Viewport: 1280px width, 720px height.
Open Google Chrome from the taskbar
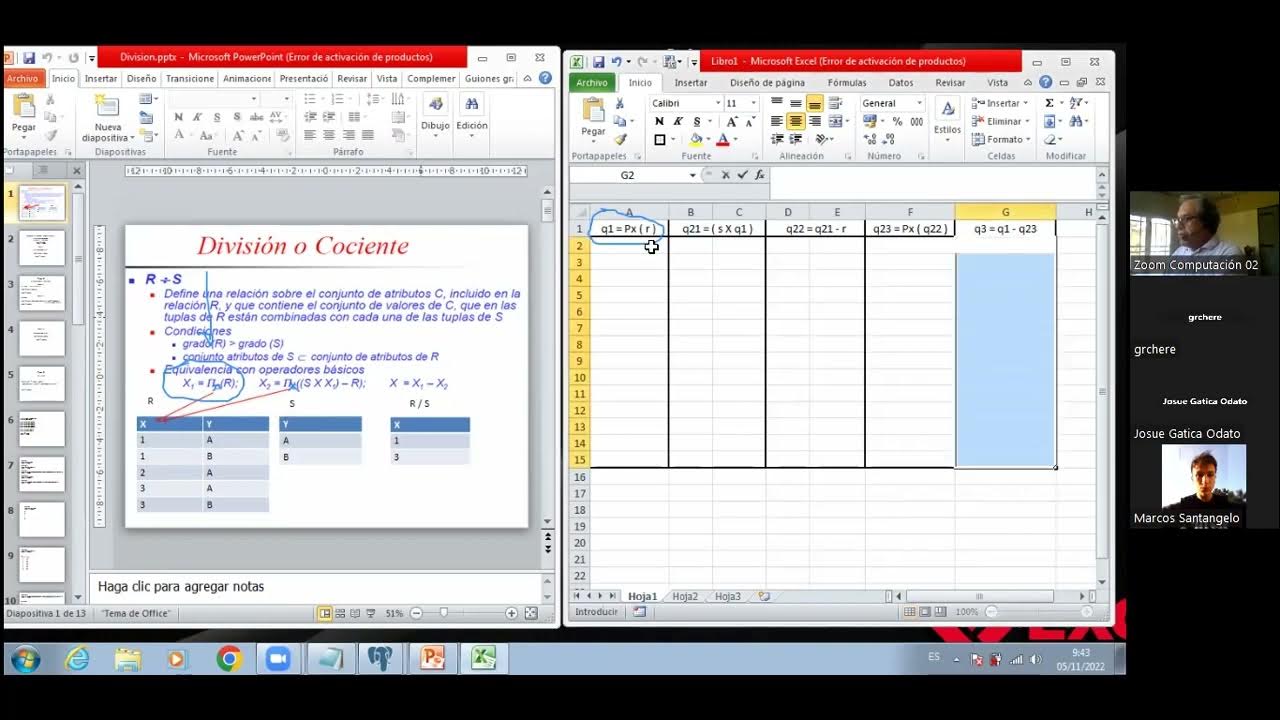[229, 658]
